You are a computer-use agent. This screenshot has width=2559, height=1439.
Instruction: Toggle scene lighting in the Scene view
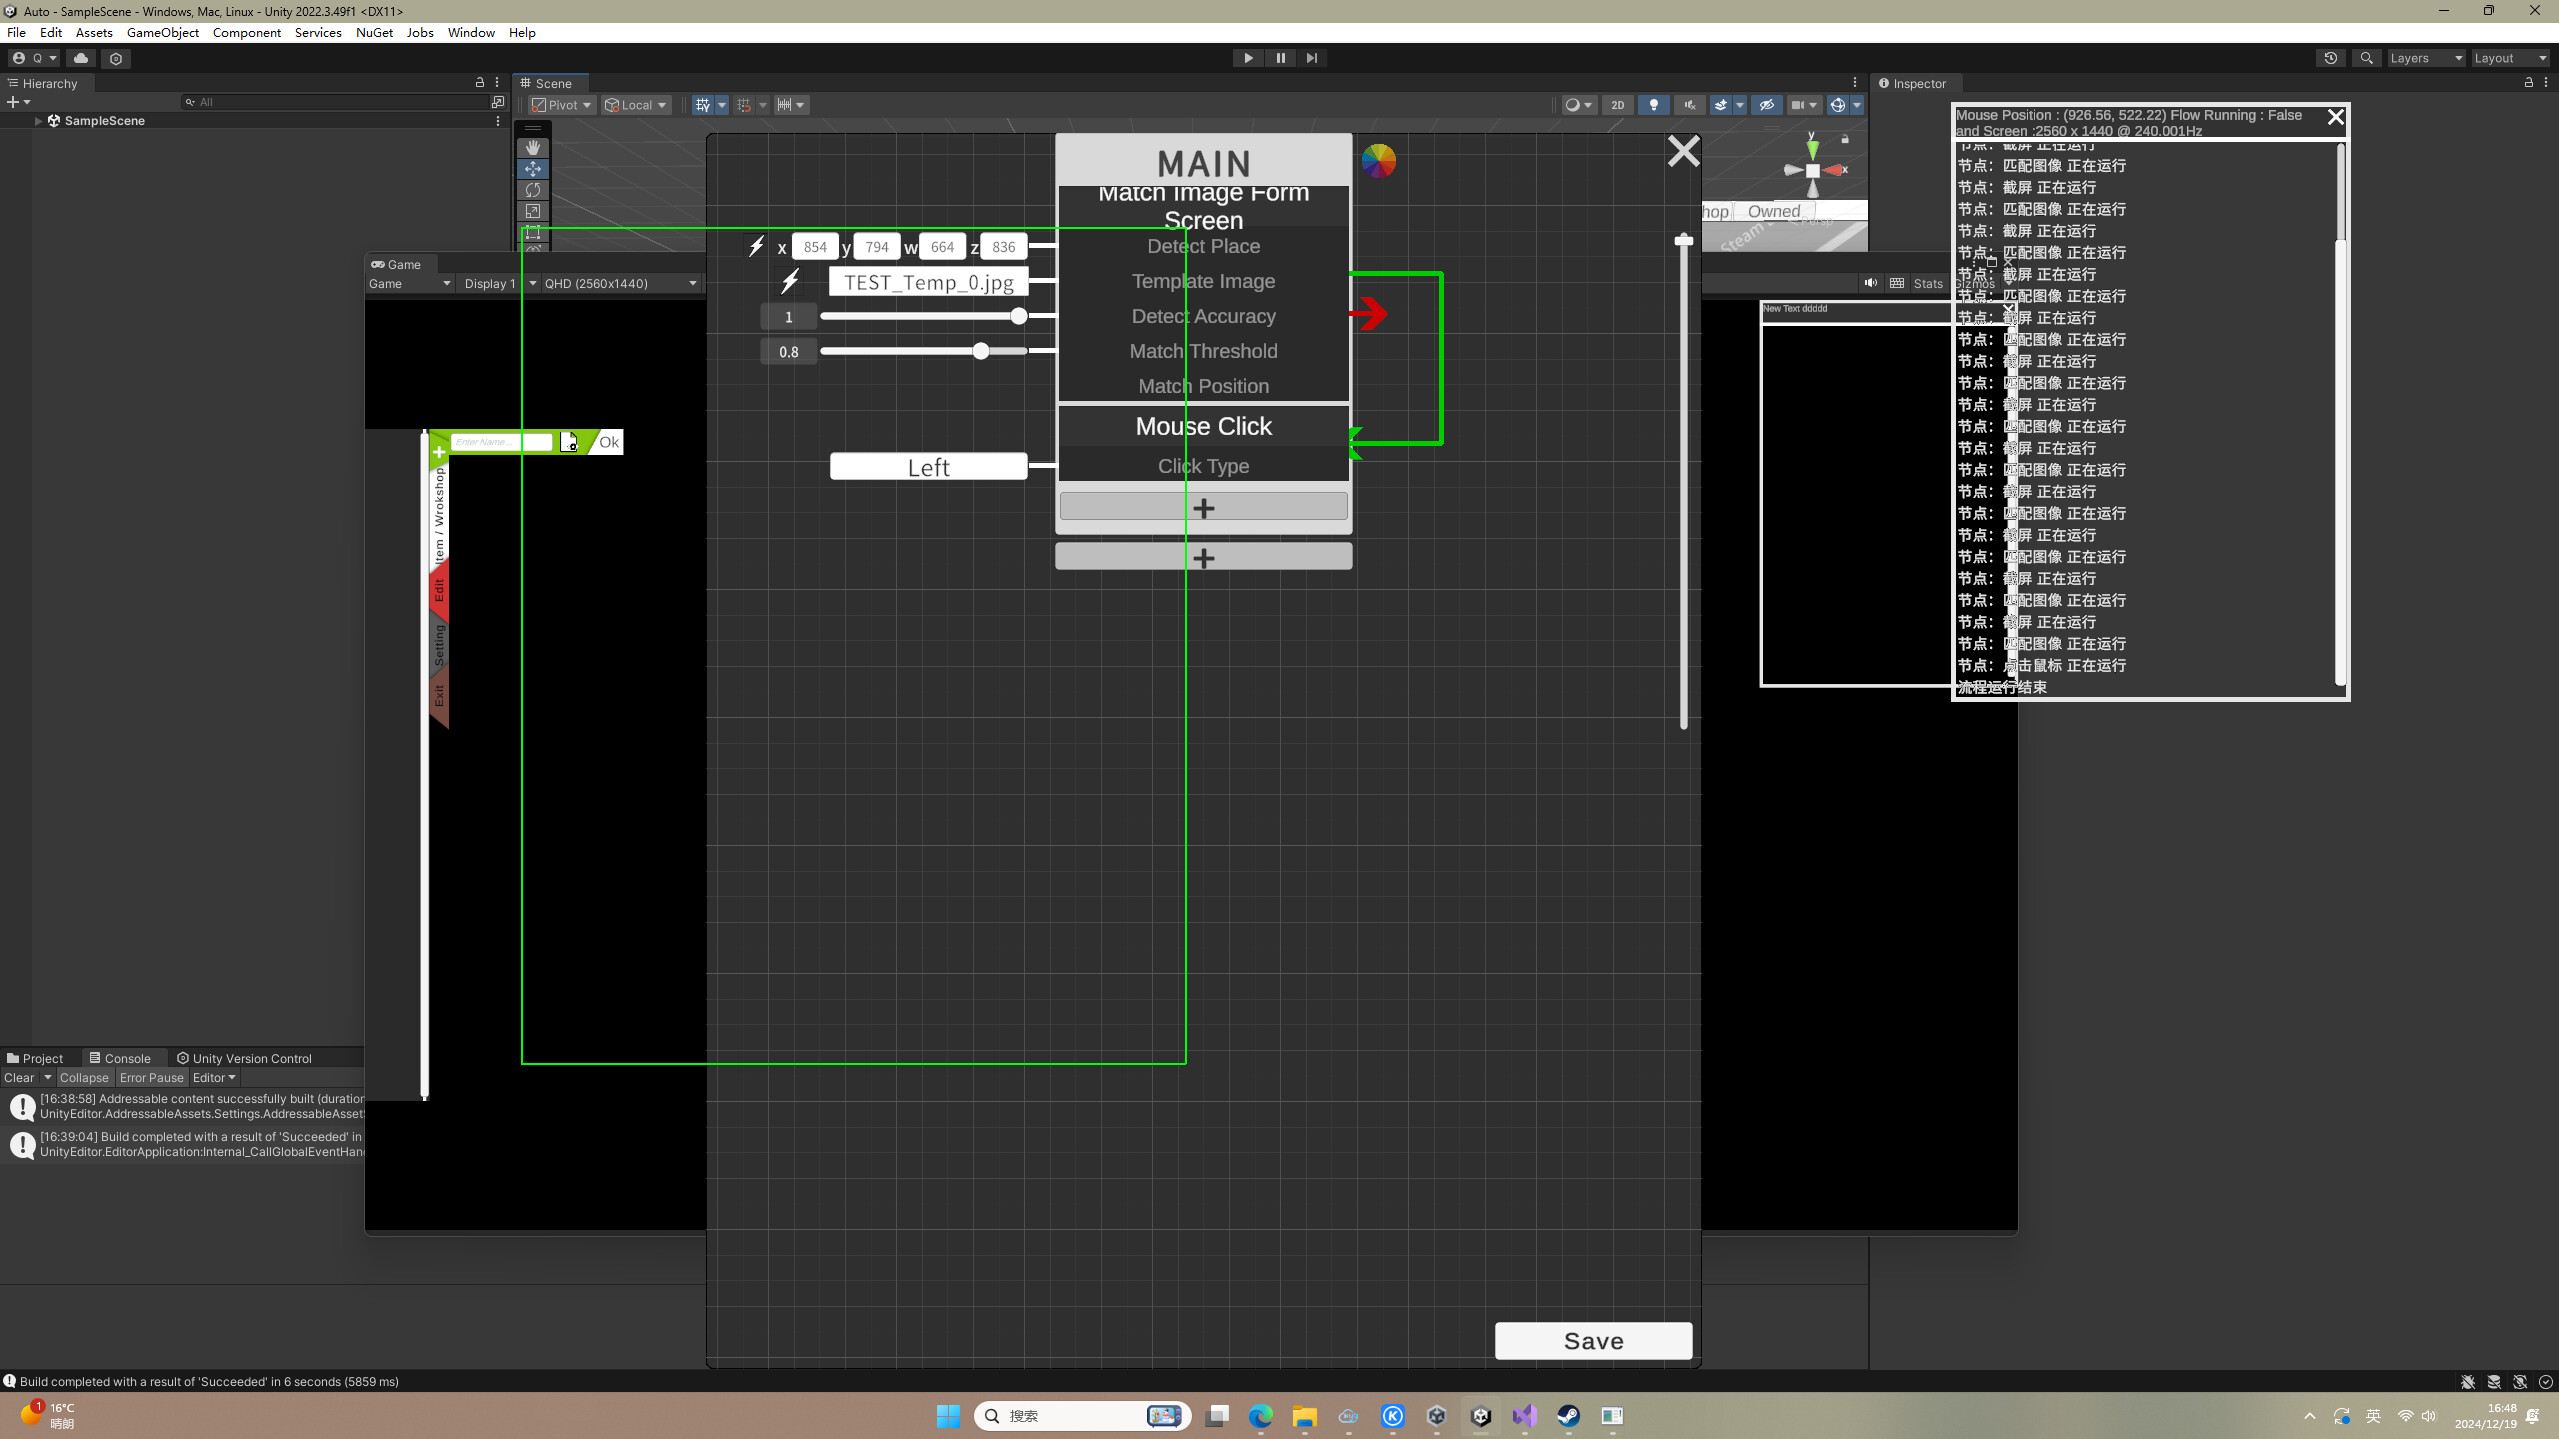click(1652, 104)
